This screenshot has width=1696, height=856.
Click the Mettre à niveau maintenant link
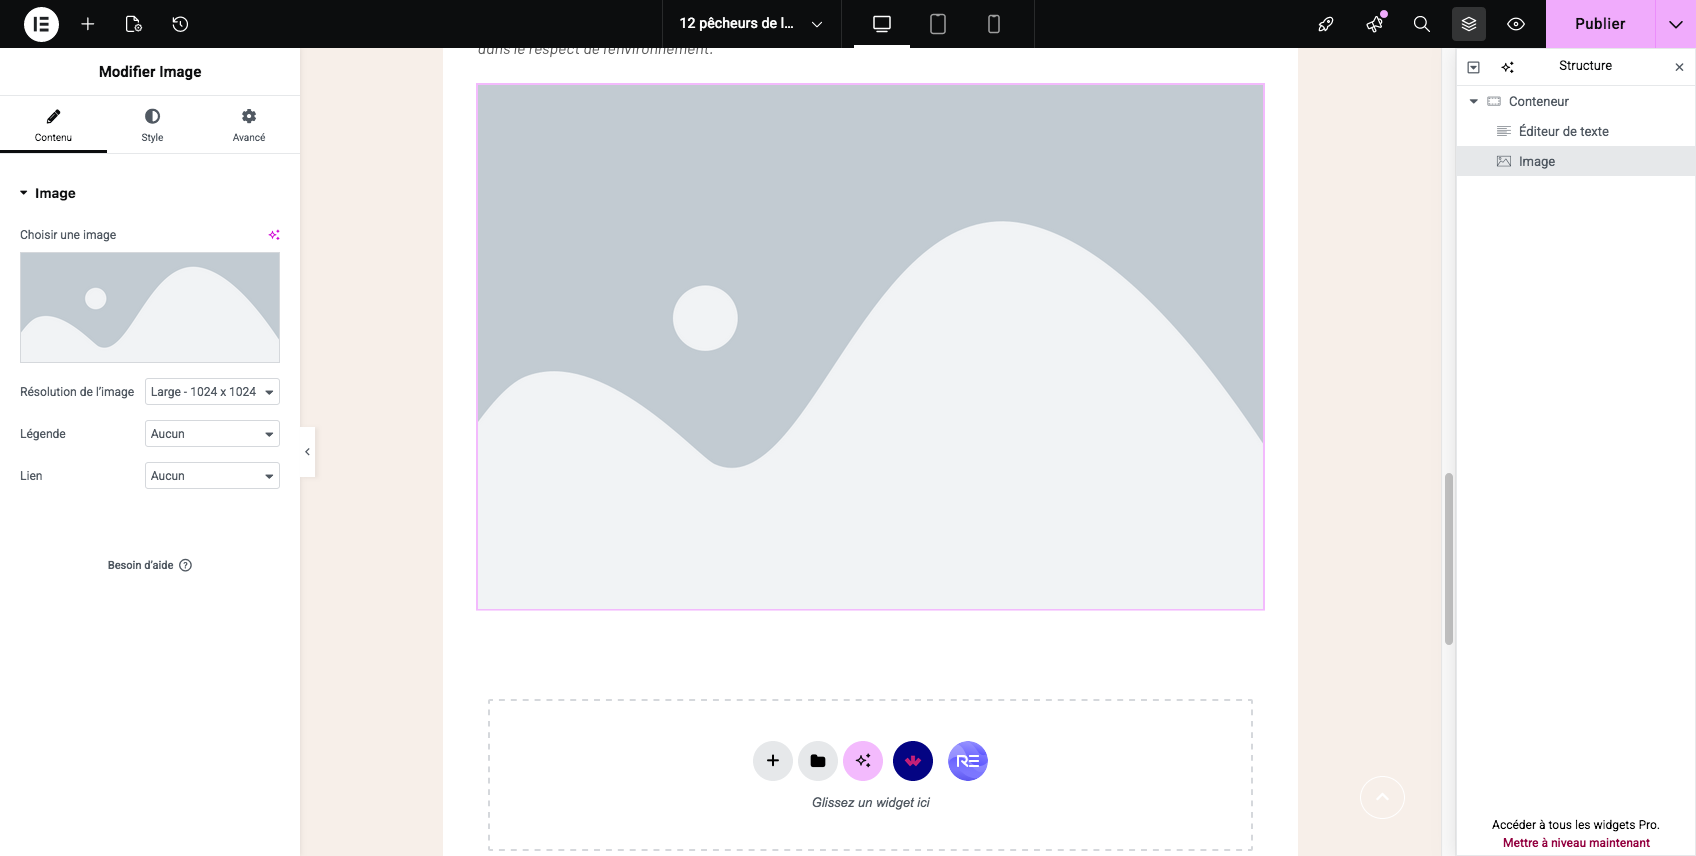[x=1576, y=843]
